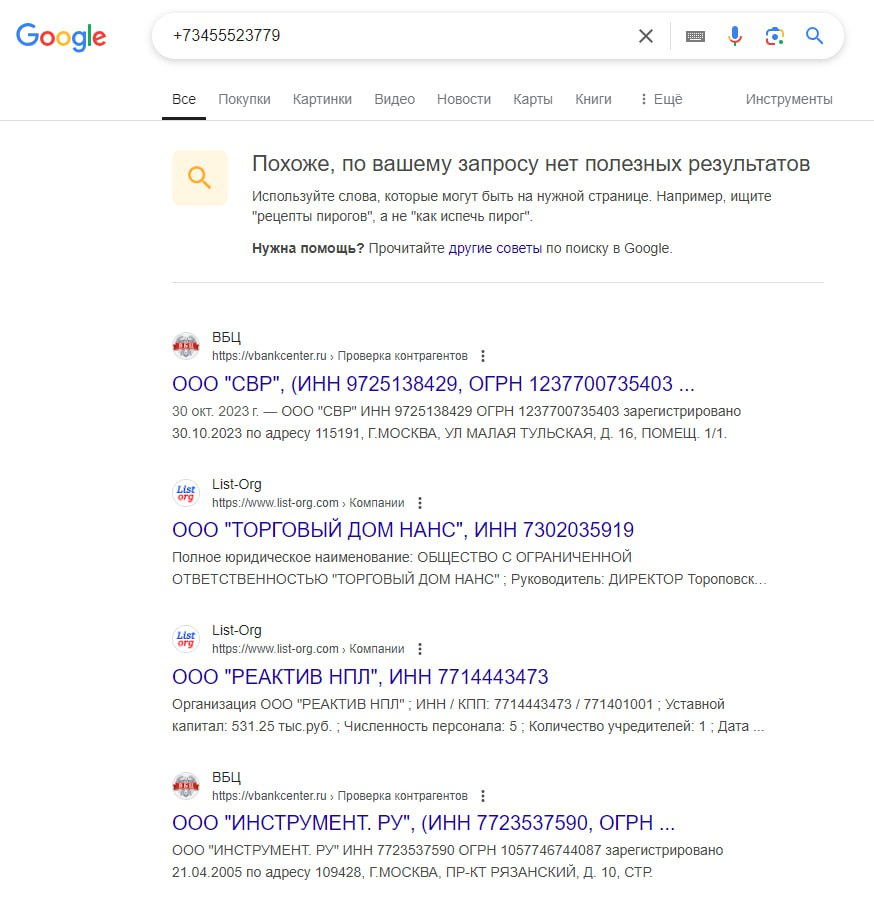Open the three-dot options for the ТОРГОВЫЙ ДОМ НАНС result
Viewport: 874px width, 915px height.
[x=419, y=503]
